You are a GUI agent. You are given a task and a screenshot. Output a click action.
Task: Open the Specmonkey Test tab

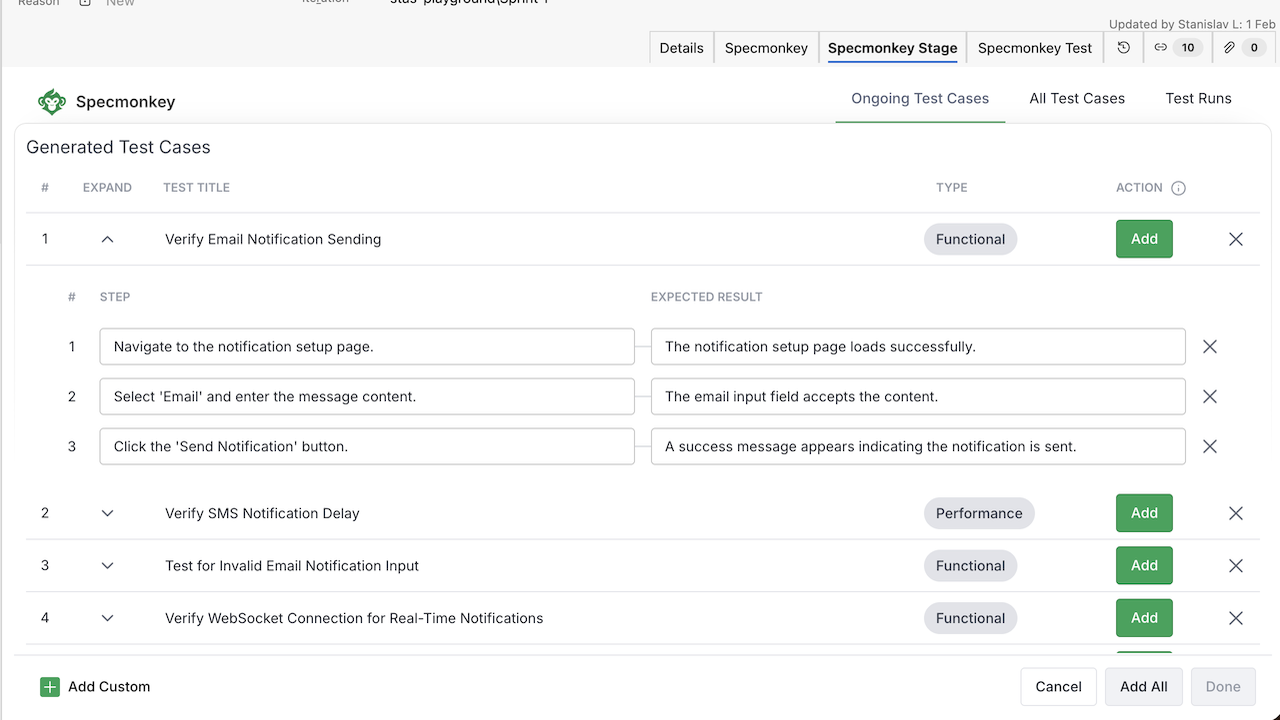click(1035, 48)
